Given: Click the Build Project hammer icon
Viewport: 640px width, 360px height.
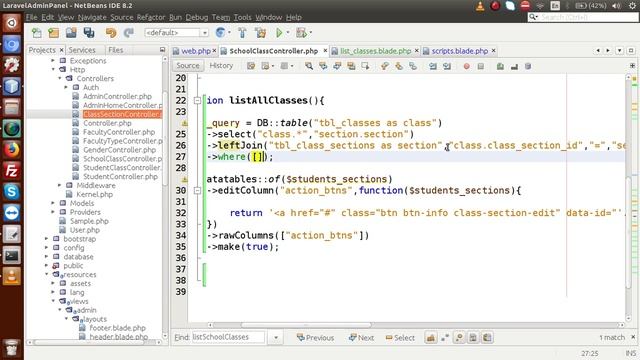Looking at the screenshot, I should pyautogui.click(x=242, y=33).
